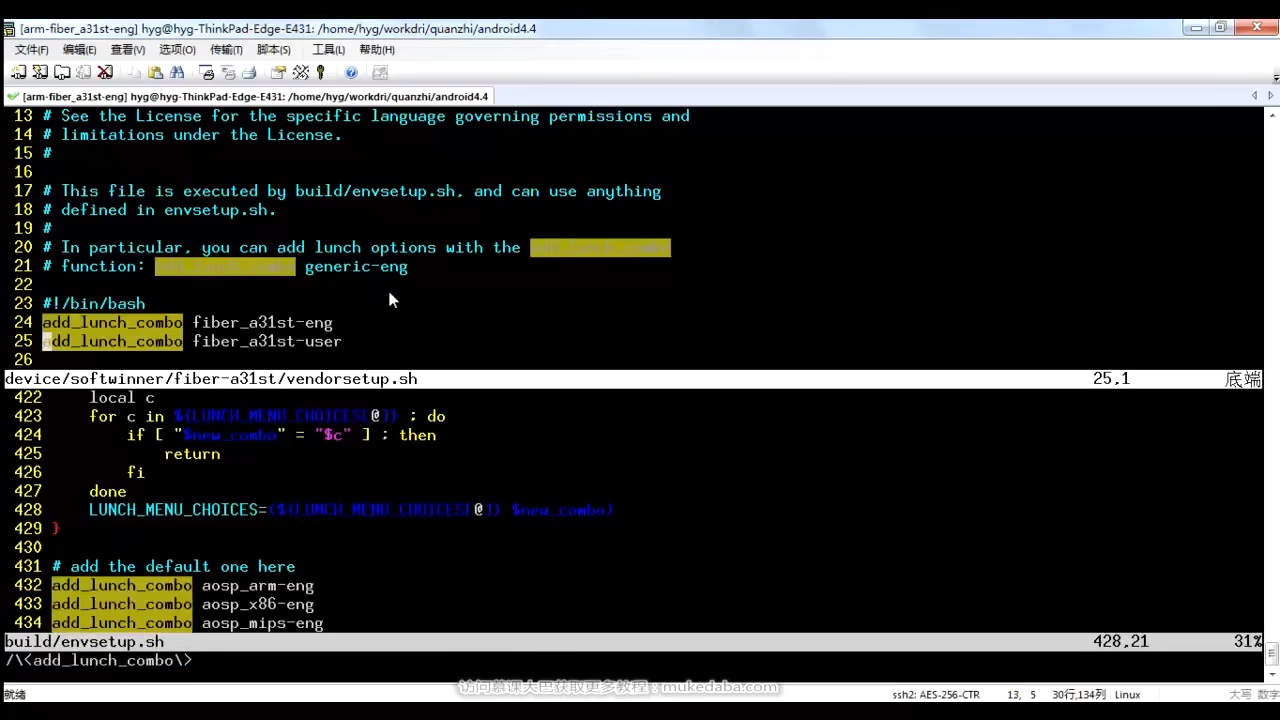Click aosp_arm-eng on line 432
The image size is (1280, 720).
click(x=258, y=586)
